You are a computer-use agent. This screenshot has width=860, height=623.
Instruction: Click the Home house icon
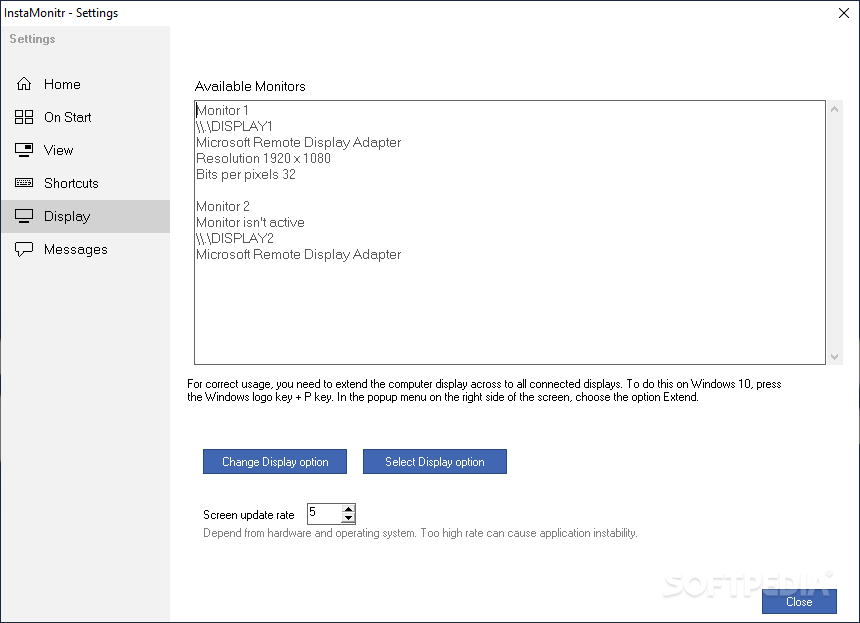point(24,84)
